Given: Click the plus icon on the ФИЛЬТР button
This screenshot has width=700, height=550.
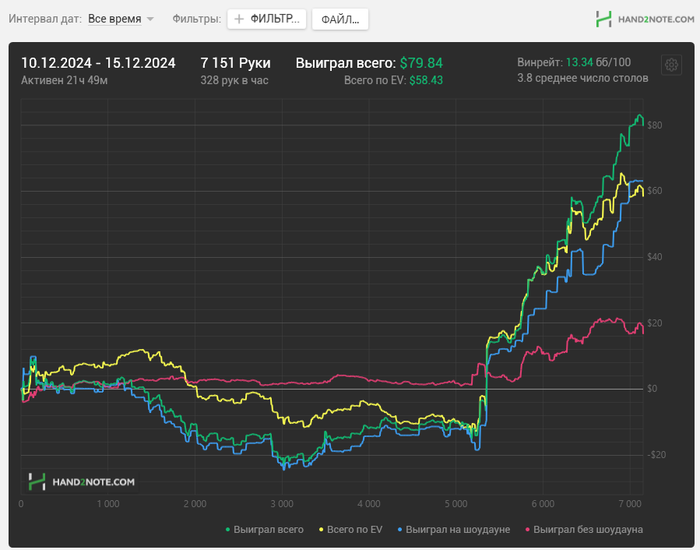Looking at the screenshot, I should [239, 19].
